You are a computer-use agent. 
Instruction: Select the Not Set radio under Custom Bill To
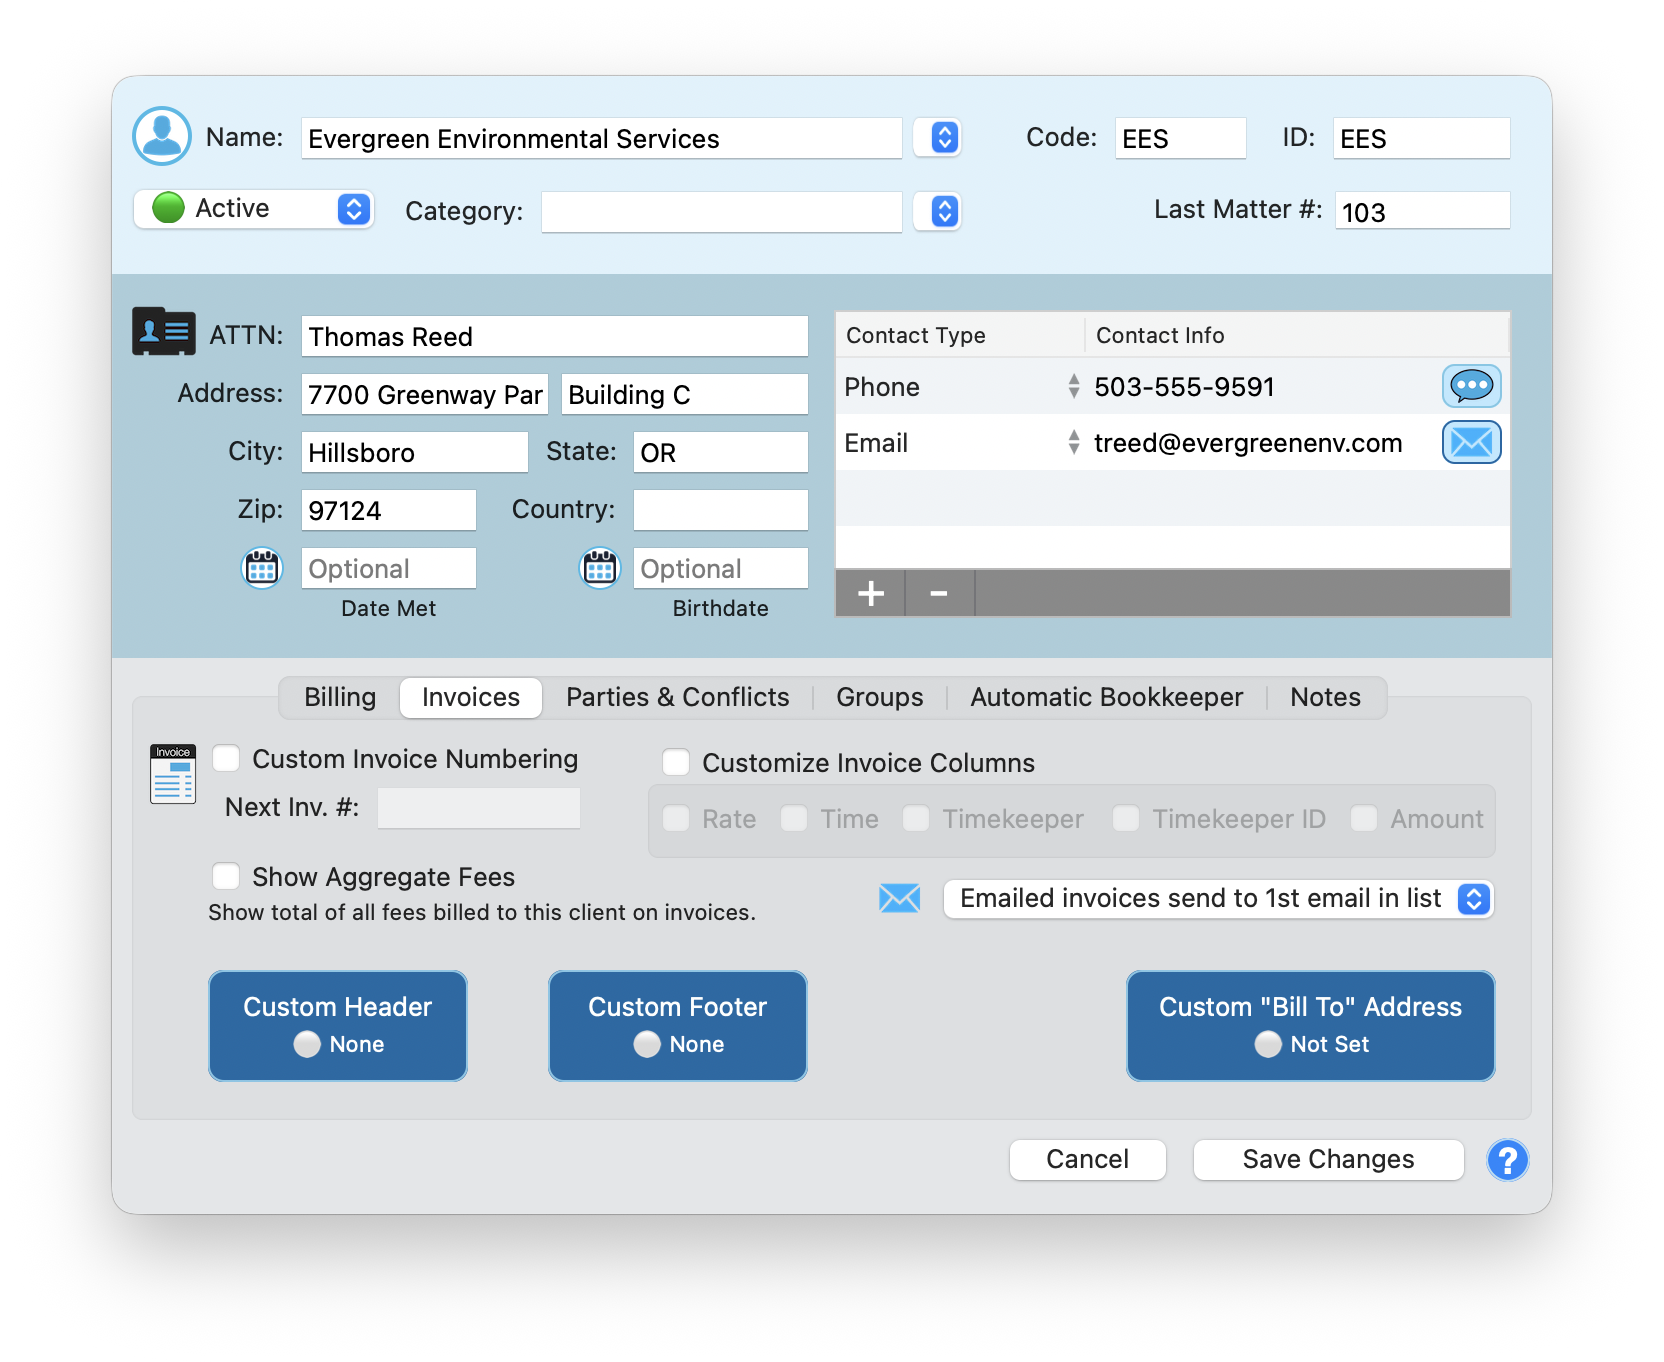point(1268,1044)
